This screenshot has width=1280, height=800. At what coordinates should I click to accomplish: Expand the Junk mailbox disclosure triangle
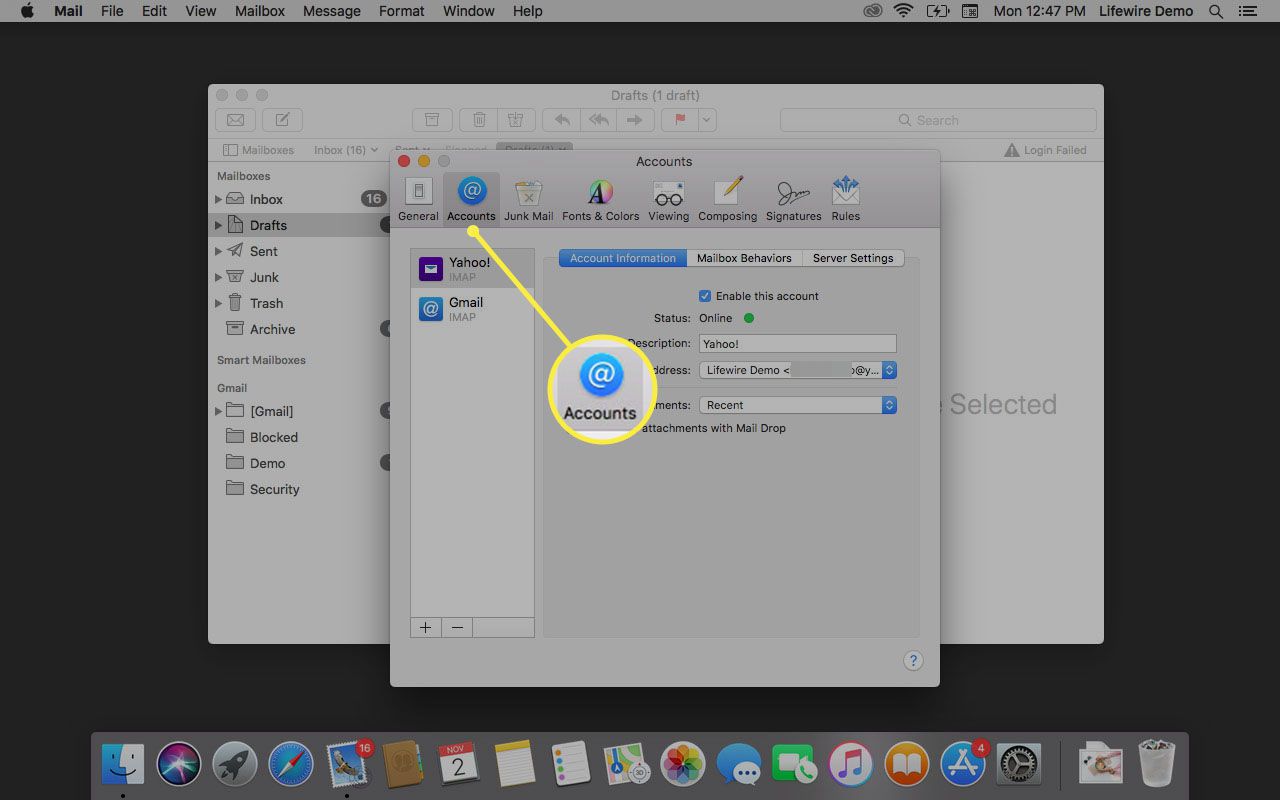coord(218,277)
